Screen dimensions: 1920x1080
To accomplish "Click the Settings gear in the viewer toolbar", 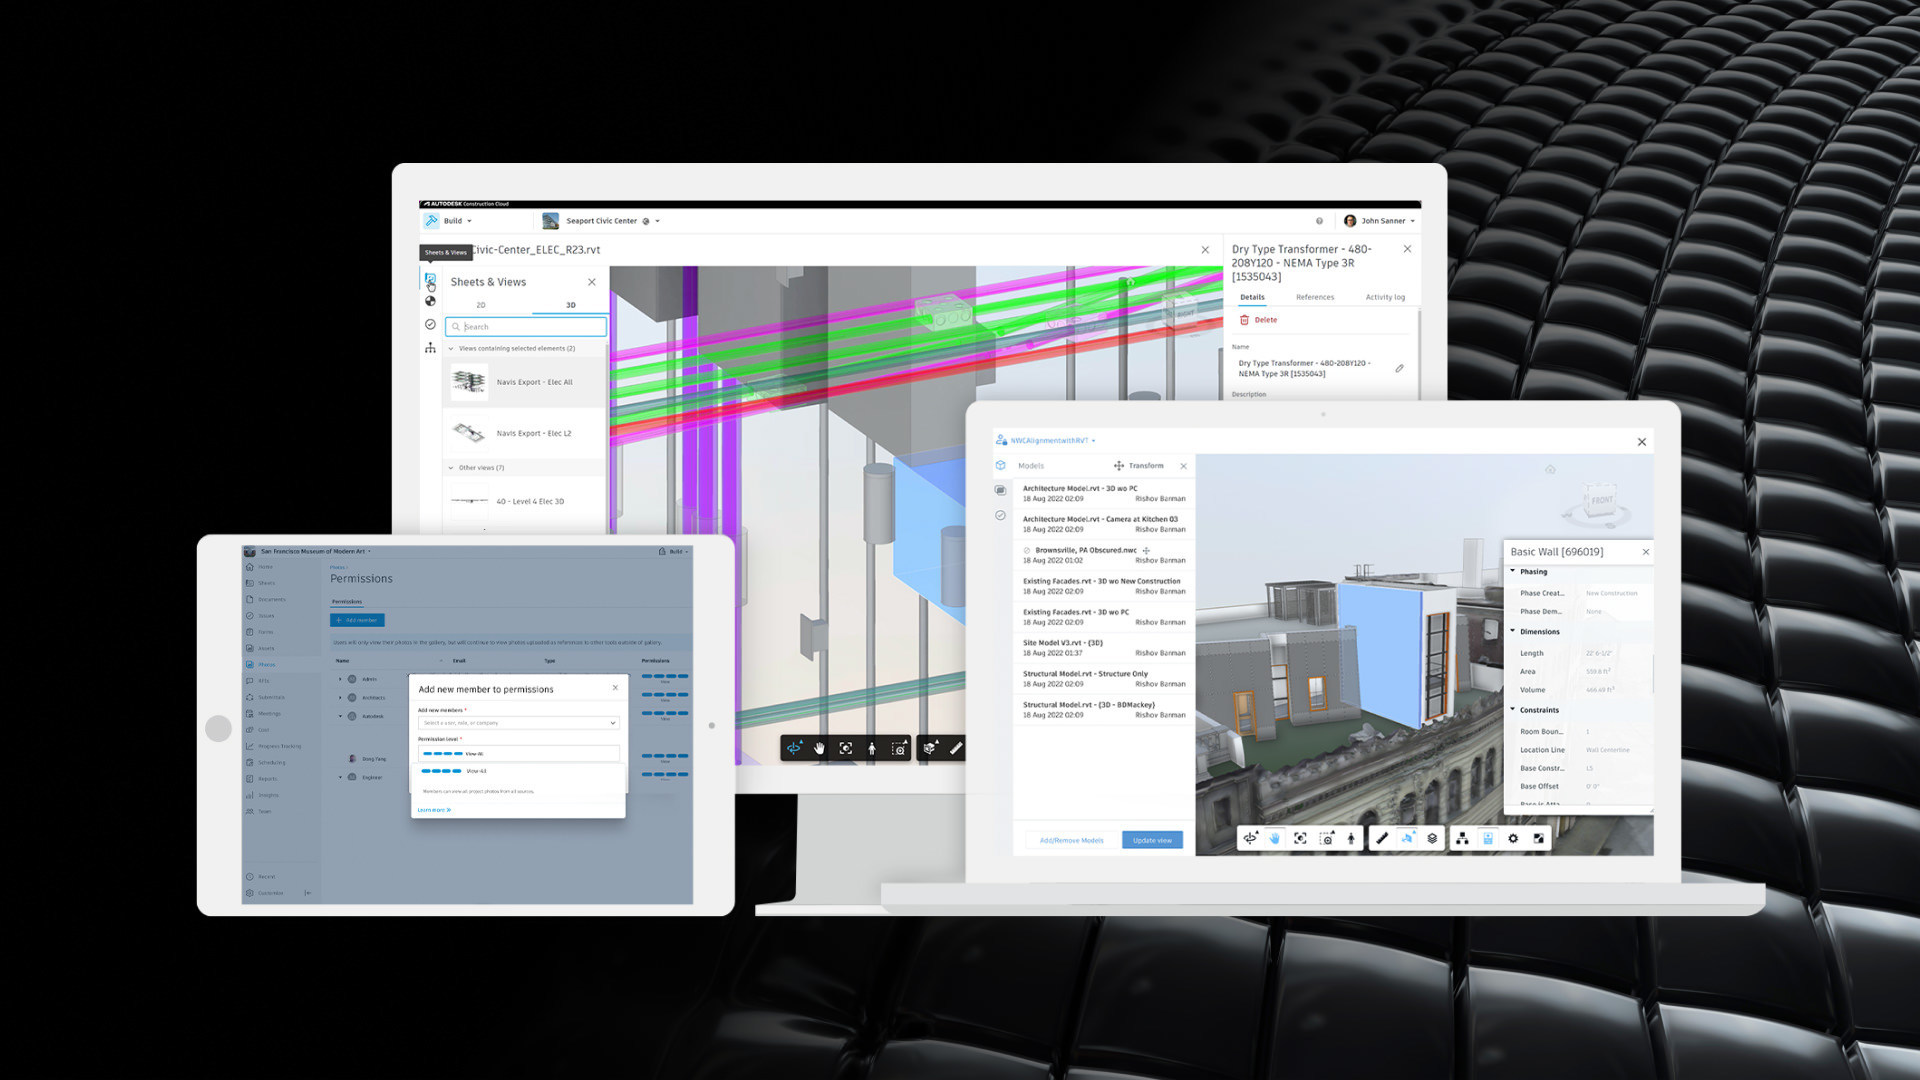I will (x=1513, y=838).
